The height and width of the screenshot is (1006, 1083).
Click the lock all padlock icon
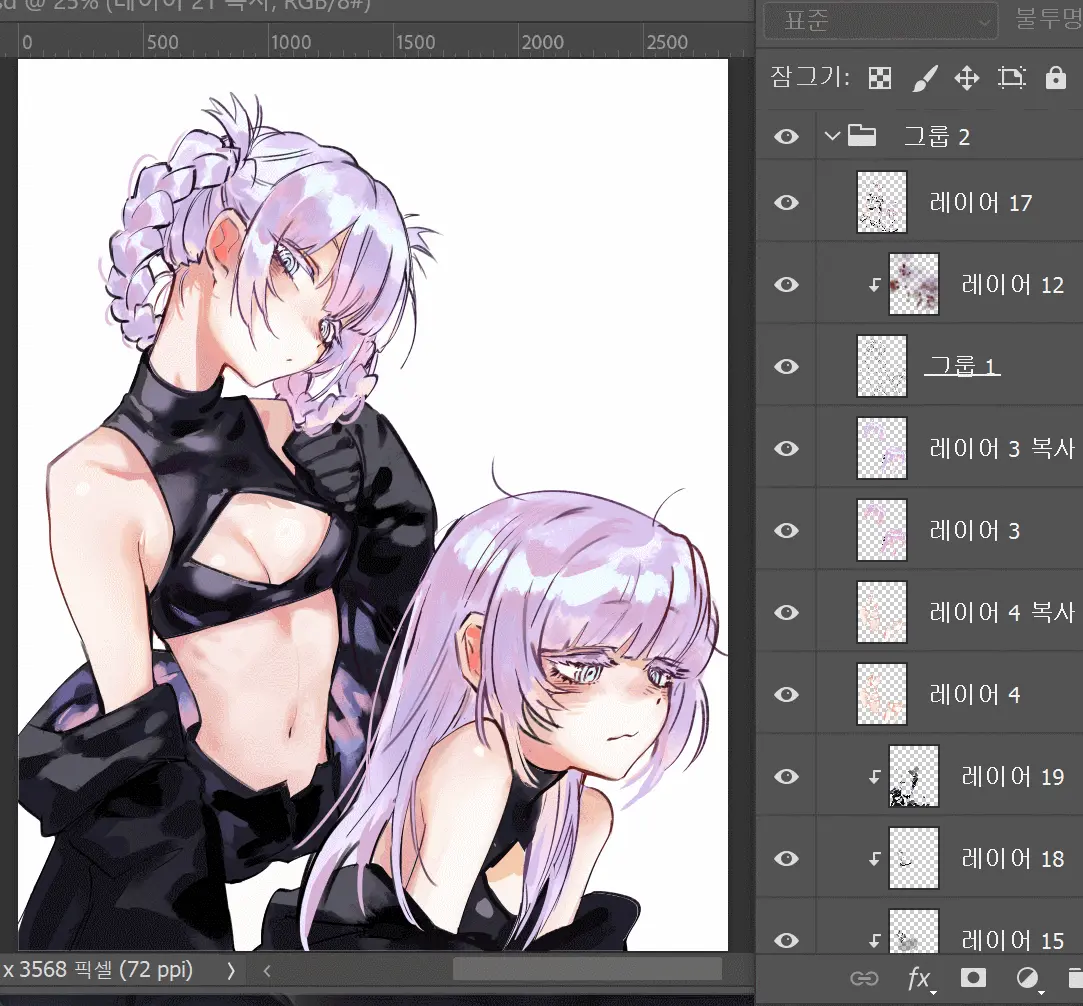[x=1056, y=78]
